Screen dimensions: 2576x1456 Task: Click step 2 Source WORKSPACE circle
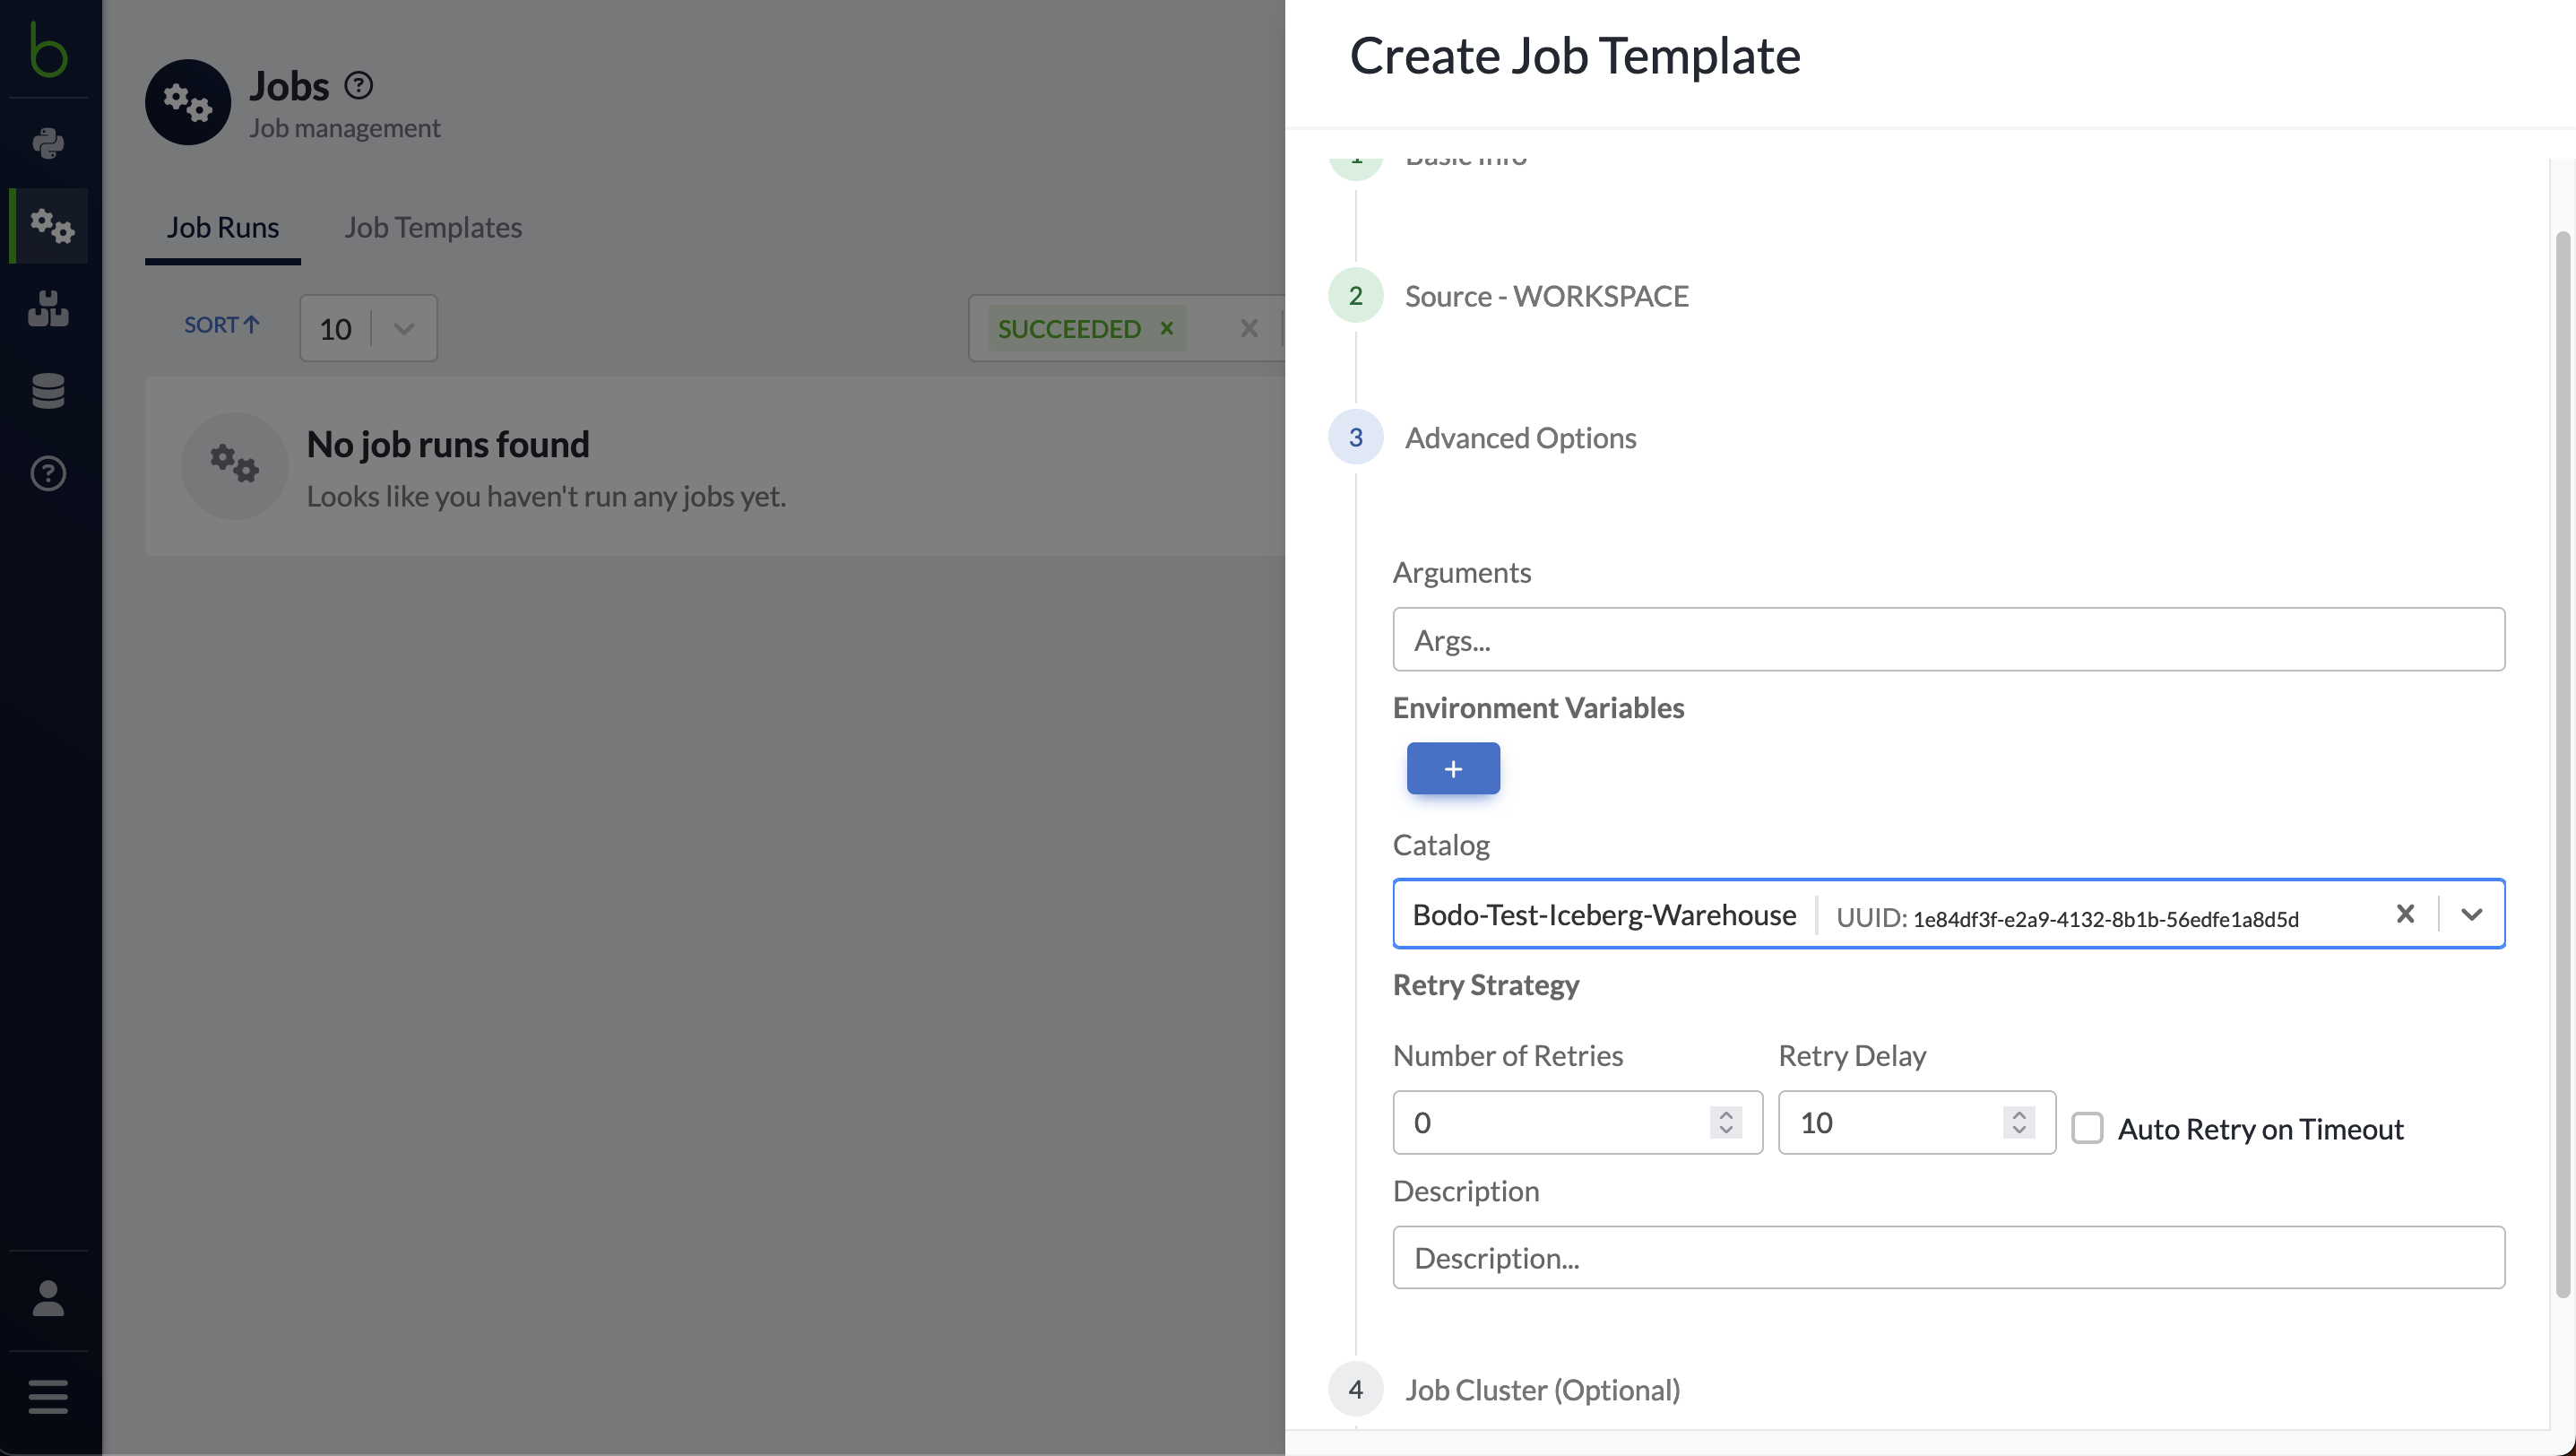point(1356,295)
